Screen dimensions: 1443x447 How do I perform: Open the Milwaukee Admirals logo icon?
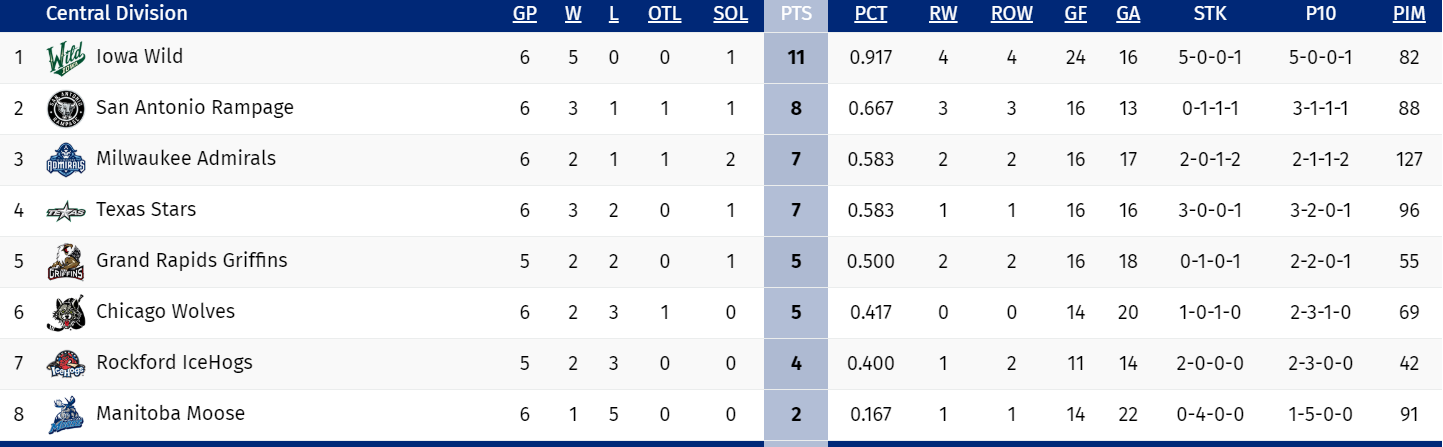60,160
